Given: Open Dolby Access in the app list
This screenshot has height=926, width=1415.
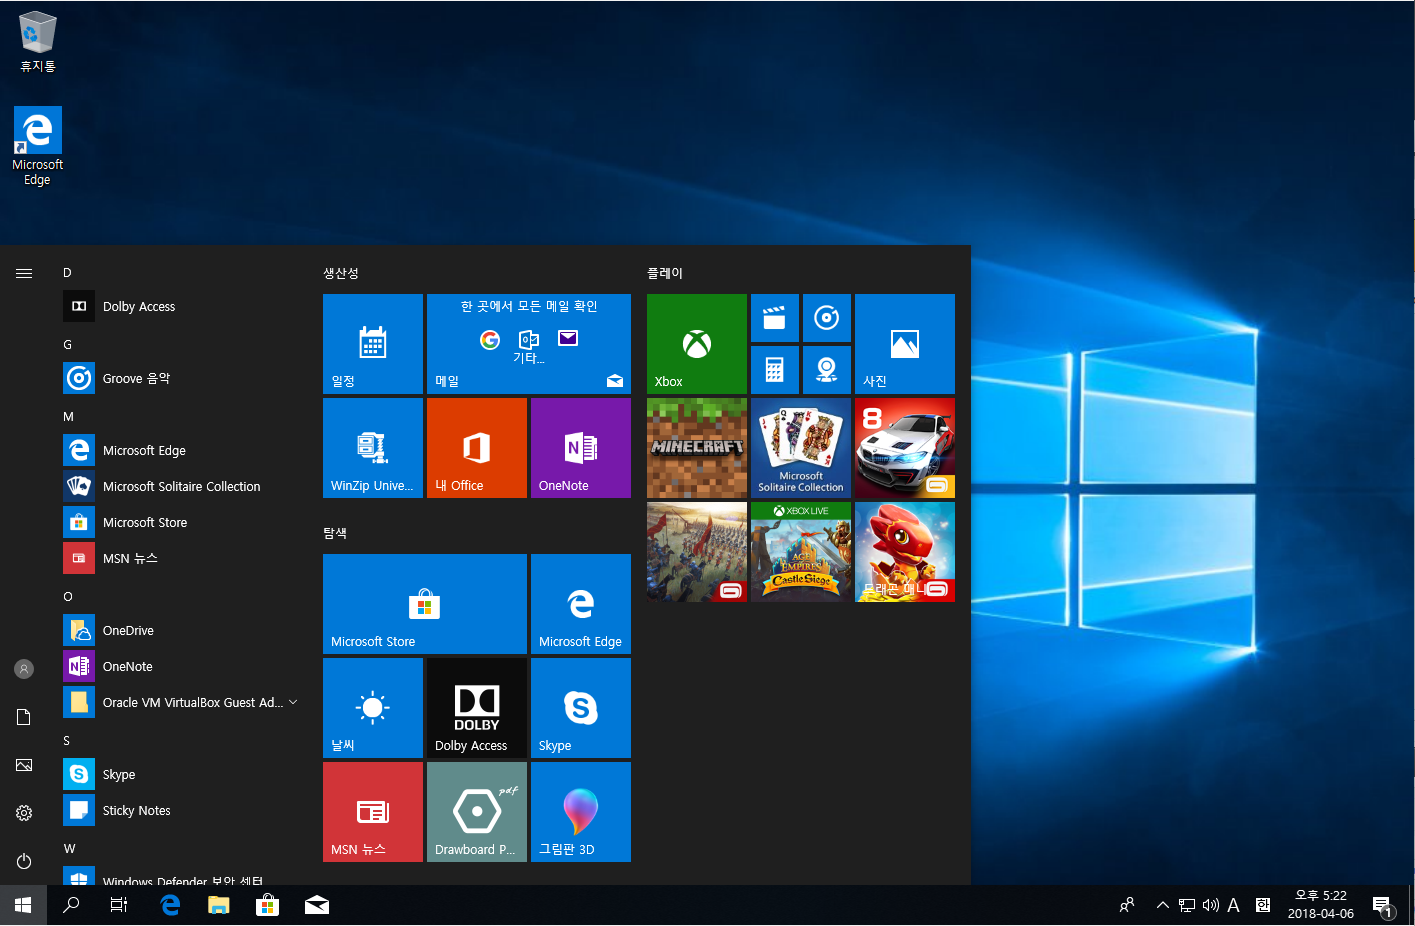Looking at the screenshot, I should [181, 307].
